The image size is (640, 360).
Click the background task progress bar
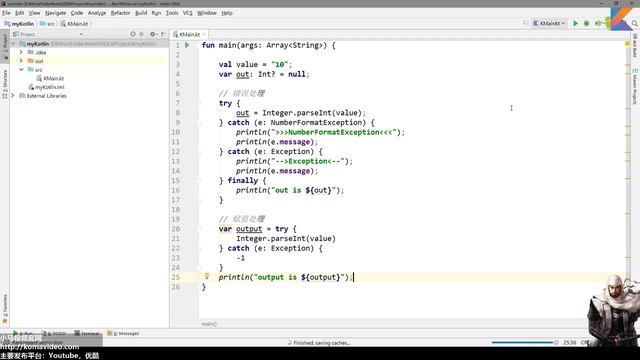click(x=522, y=342)
